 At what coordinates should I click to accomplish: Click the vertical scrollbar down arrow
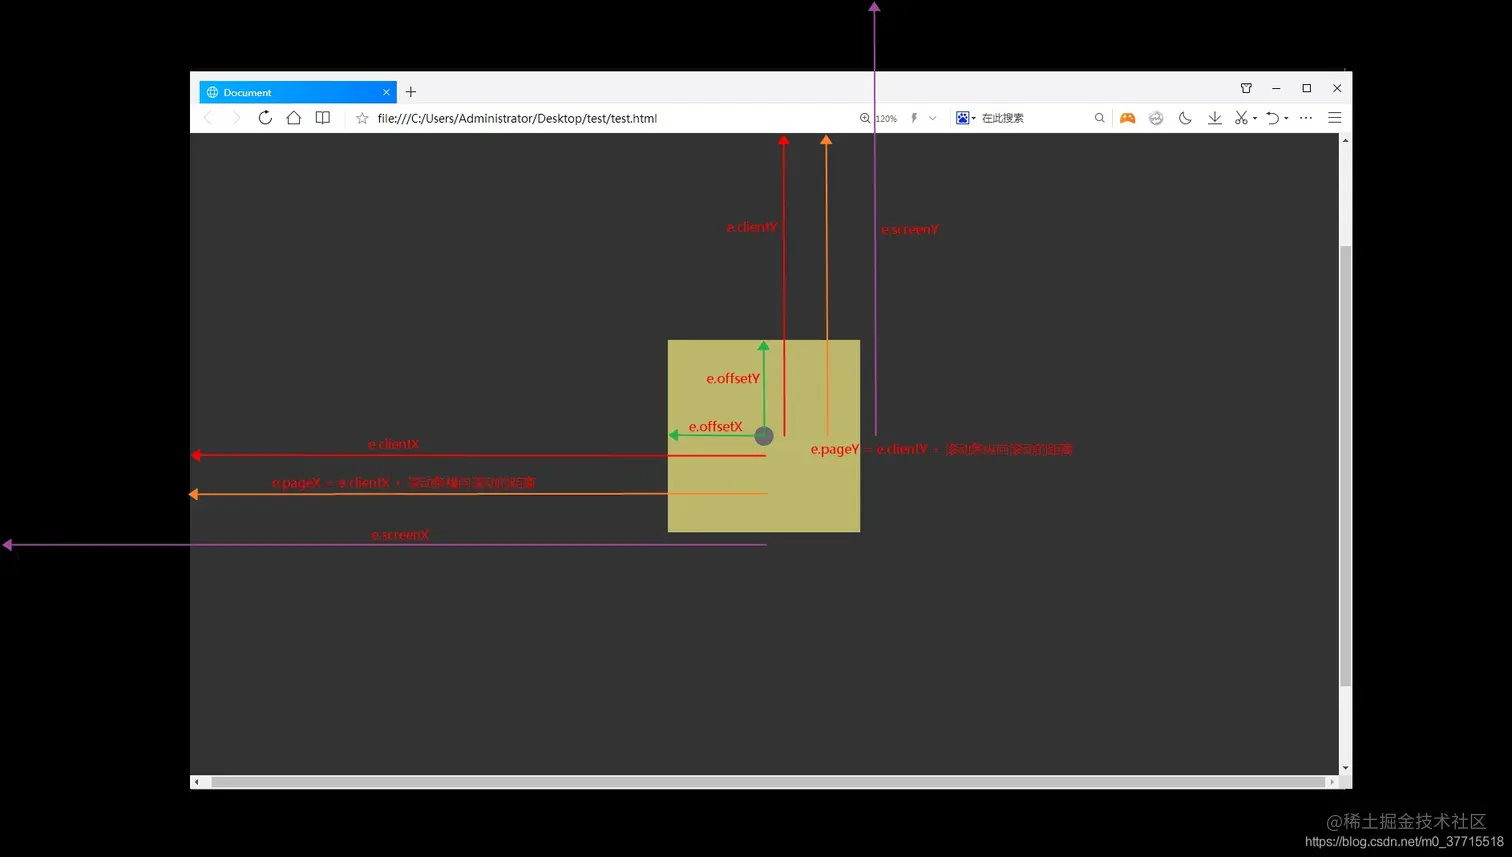click(x=1346, y=768)
